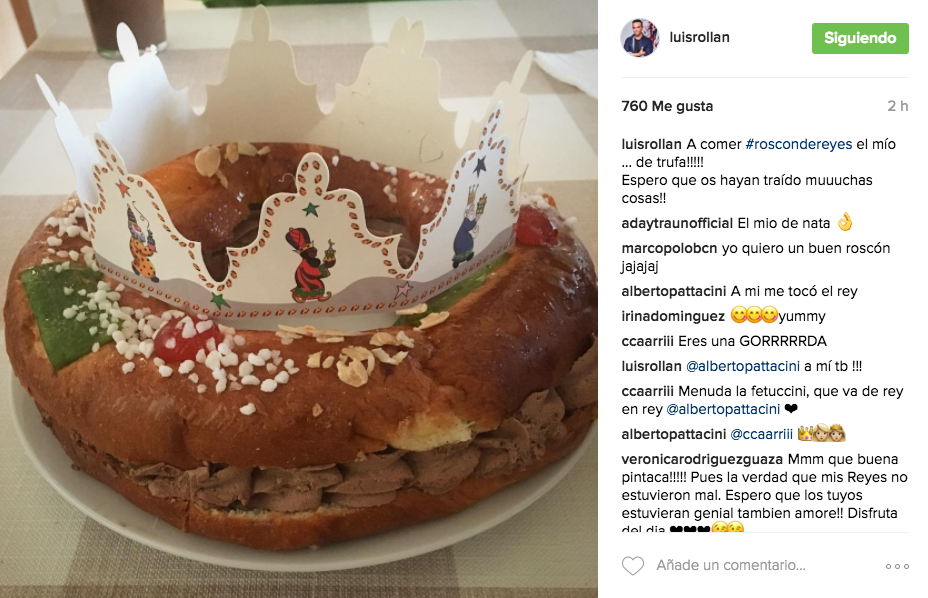Visit irinadominguez profile from comment
Screen dimensions: 928x598
673,316
